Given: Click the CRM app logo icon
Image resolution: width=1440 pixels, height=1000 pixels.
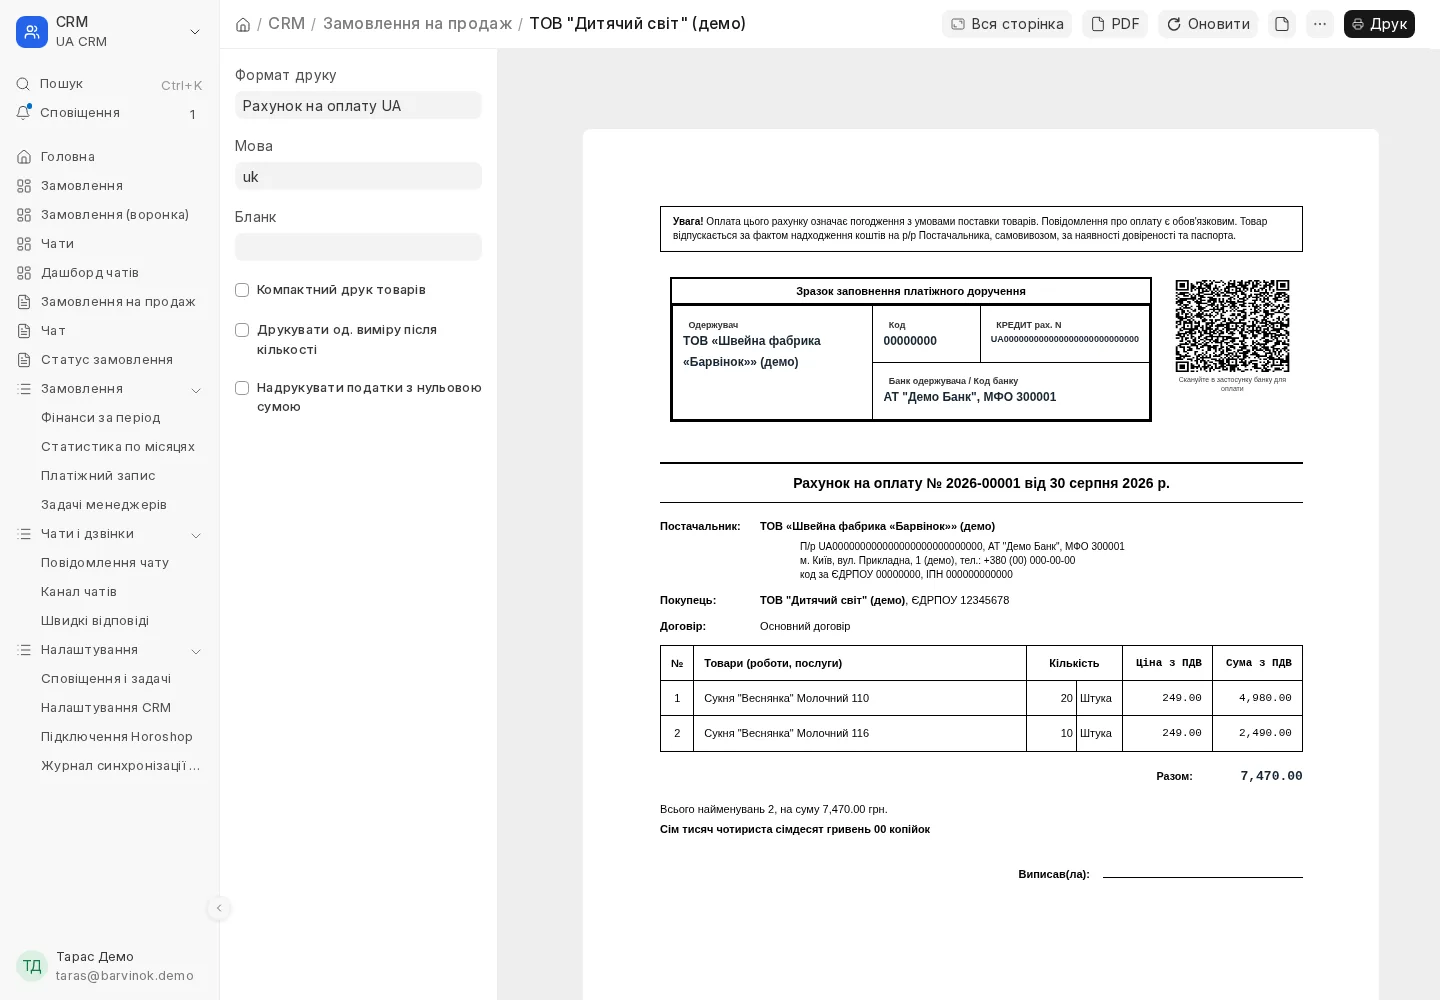Looking at the screenshot, I should click(x=32, y=32).
